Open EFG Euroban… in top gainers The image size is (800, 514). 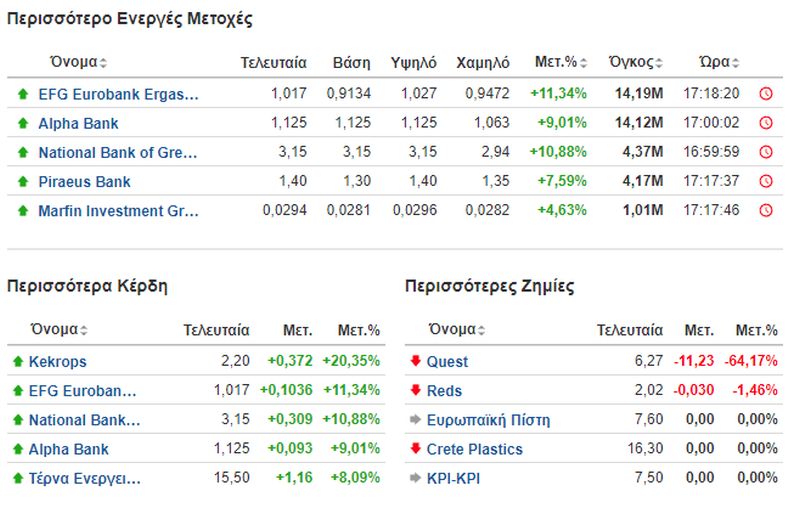[x=83, y=391]
